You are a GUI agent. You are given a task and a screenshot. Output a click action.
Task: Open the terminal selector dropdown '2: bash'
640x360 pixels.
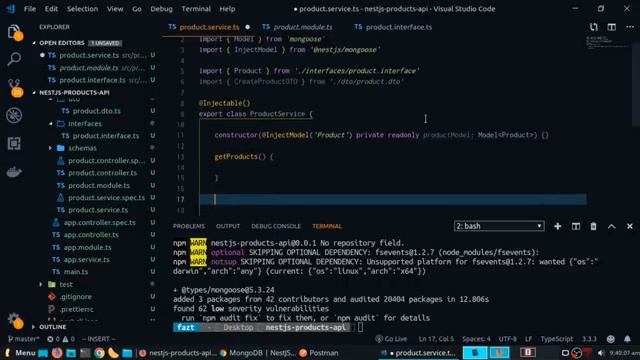coord(499,226)
